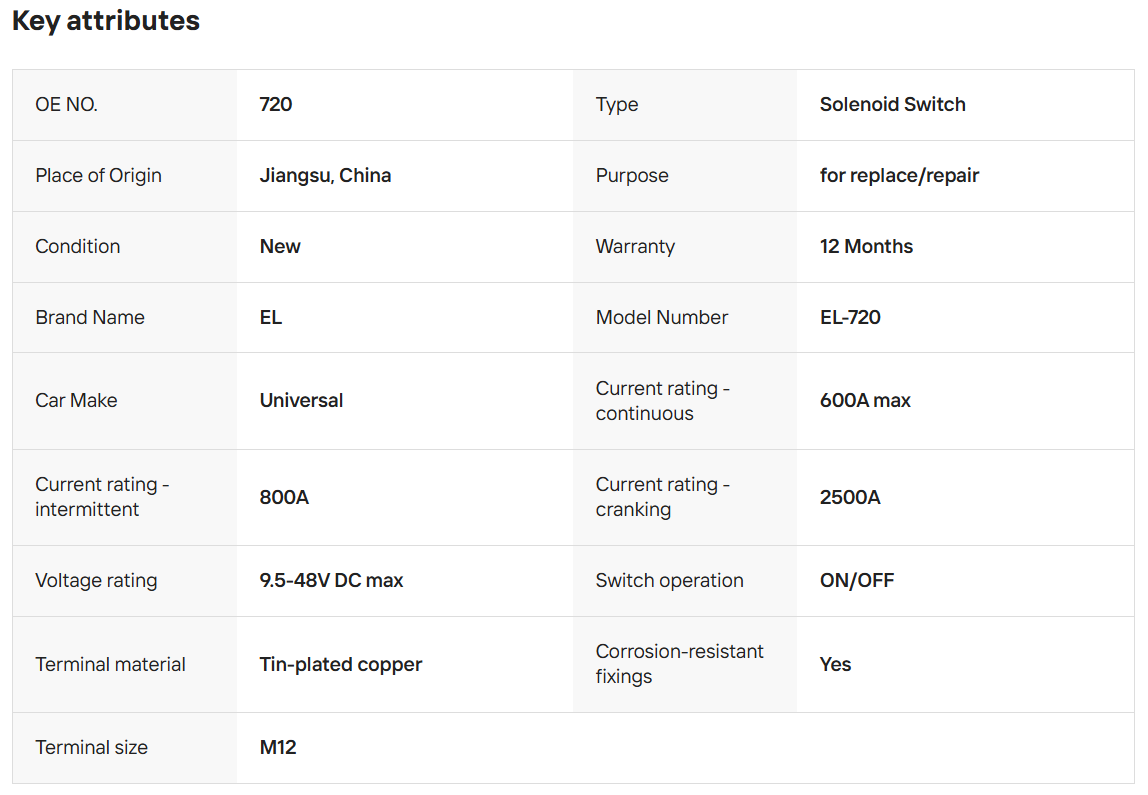This screenshot has height=795, width=1148.
Task: Click the Place of Origin label
Action: pyautogui.click(x=98, y=176)
